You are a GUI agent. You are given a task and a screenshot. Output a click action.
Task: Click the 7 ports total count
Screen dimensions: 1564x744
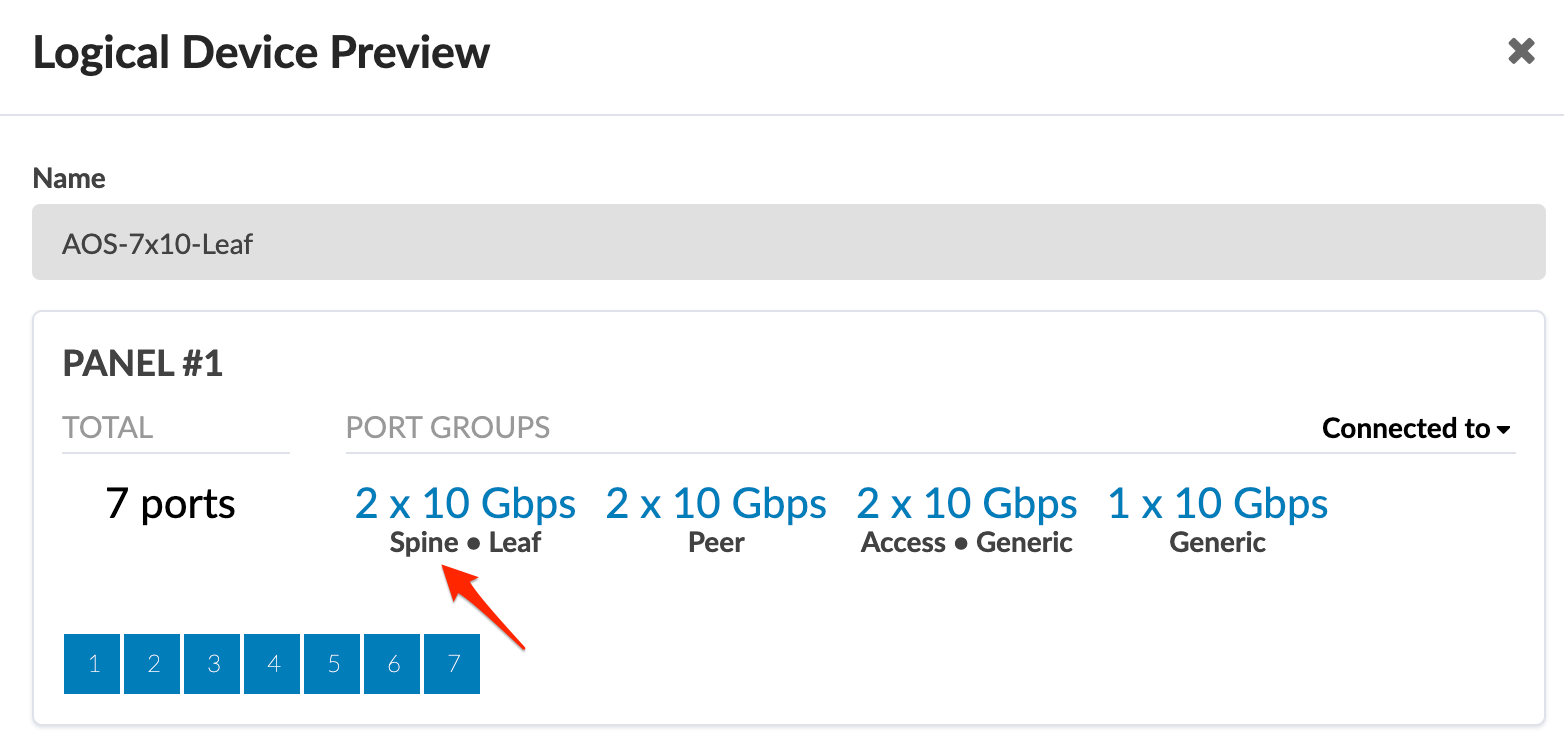[x=171, y=504]
